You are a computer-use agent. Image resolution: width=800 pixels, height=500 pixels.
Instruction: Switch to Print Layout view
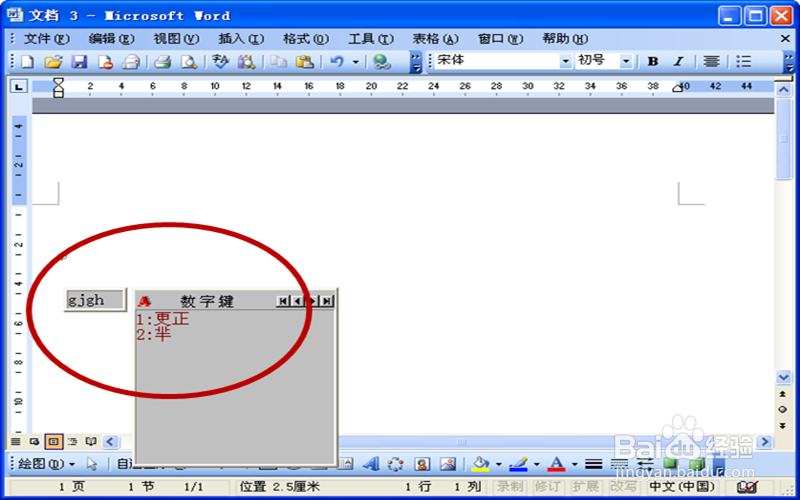click(x=54, y=441)
